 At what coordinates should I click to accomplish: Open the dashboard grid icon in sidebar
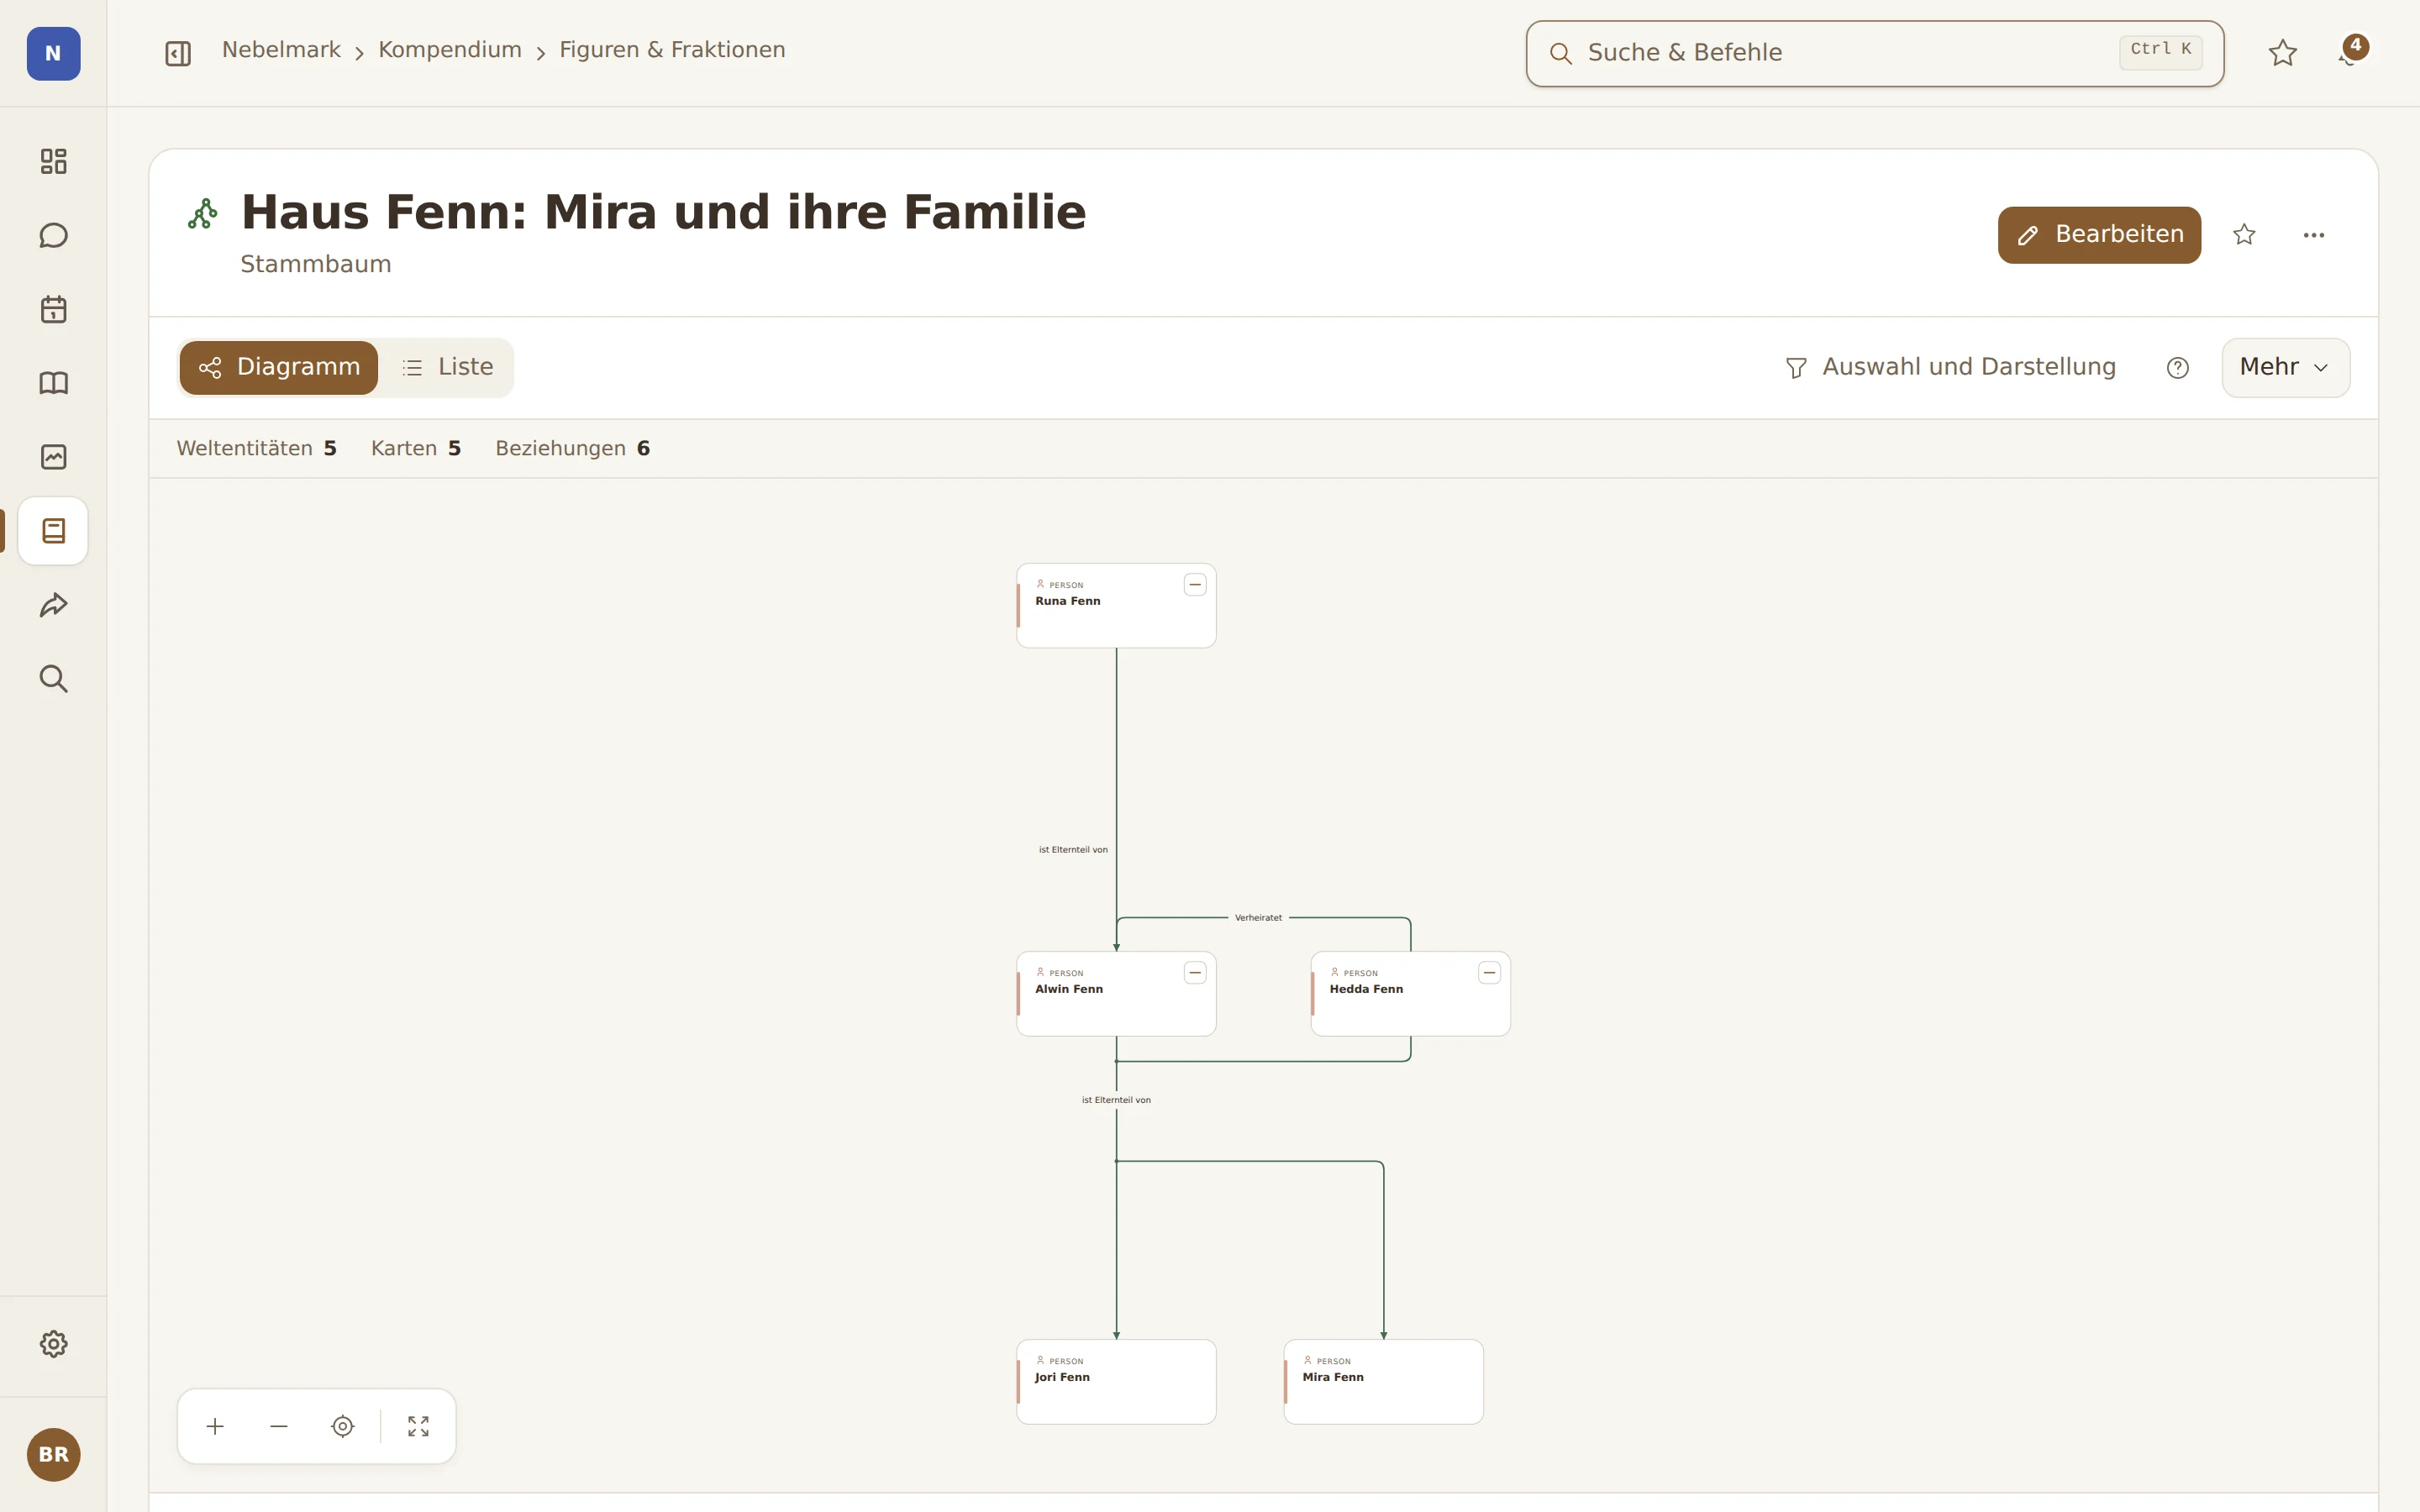coord(53,161)
